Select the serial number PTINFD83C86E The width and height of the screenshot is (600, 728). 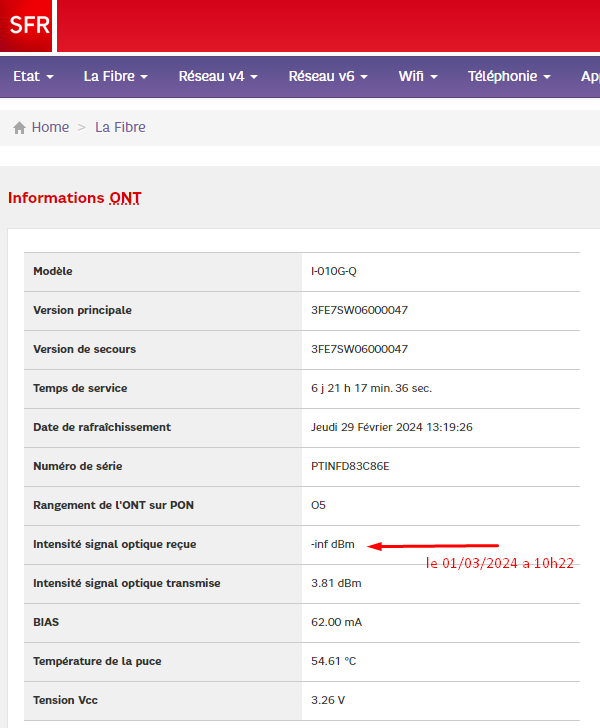coord(350,466)
